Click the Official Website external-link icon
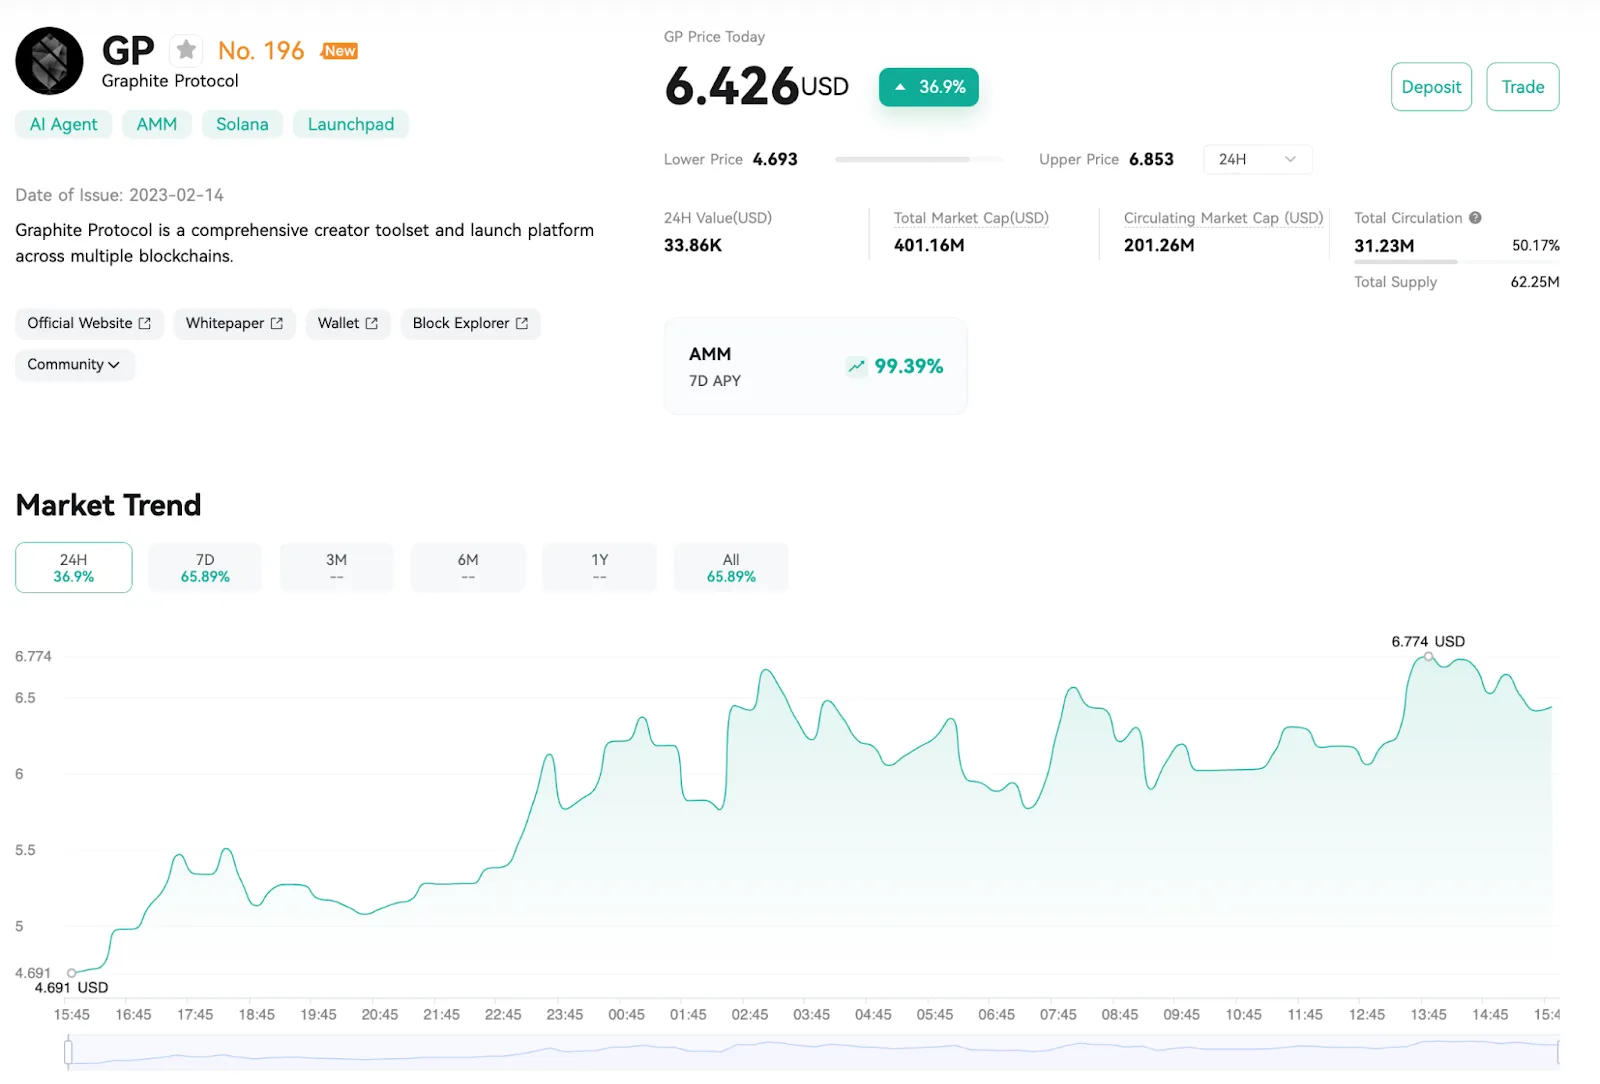 pos(145,323)
